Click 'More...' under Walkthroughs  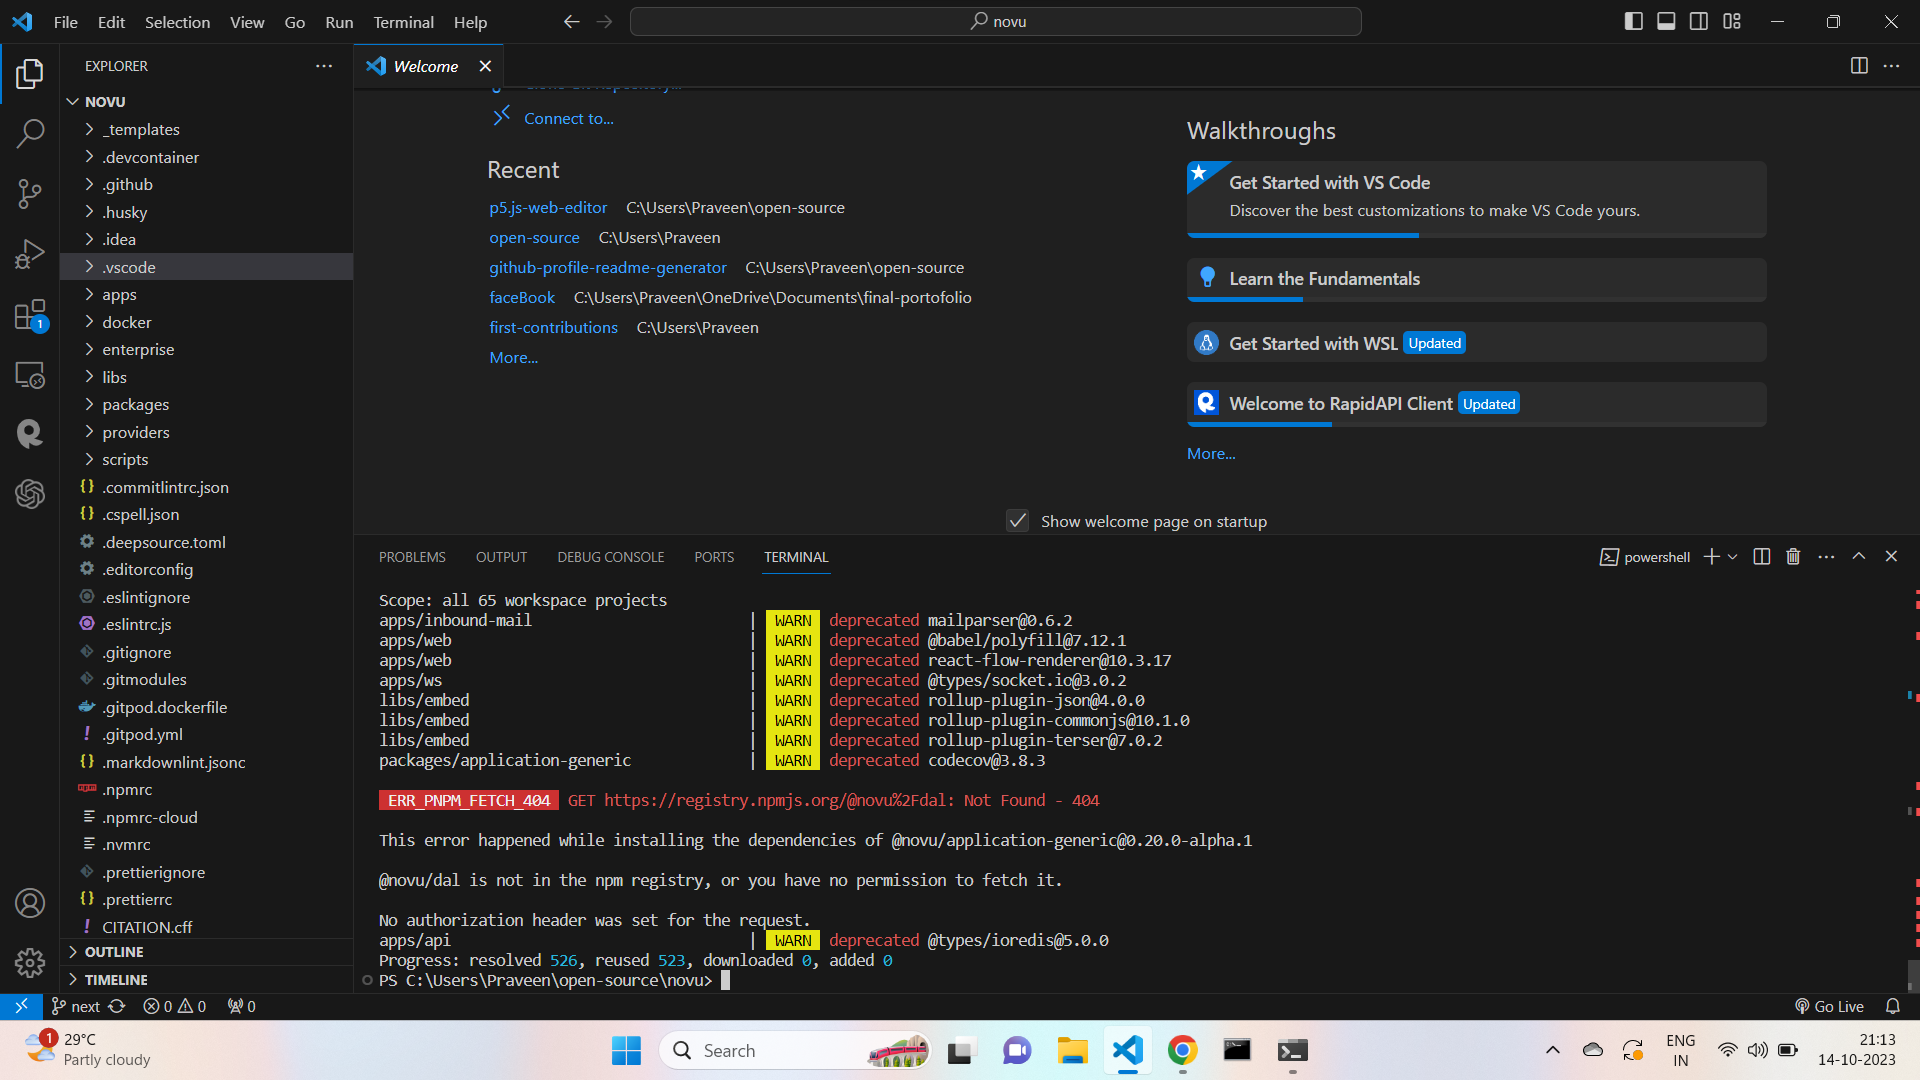click(x=1210, y=453)
